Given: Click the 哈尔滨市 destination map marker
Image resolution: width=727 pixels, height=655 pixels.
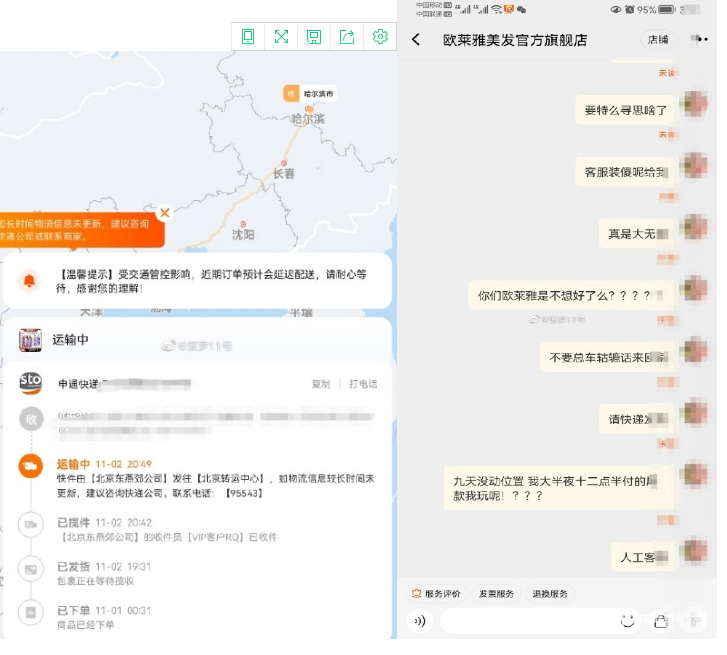Looking at the screenshot, I should (310, 94).
